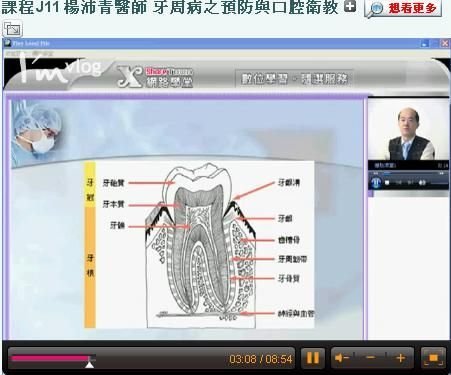Decrease volume with the minus button
Viewport: 451px width, 375px height.
click(370, 358)
